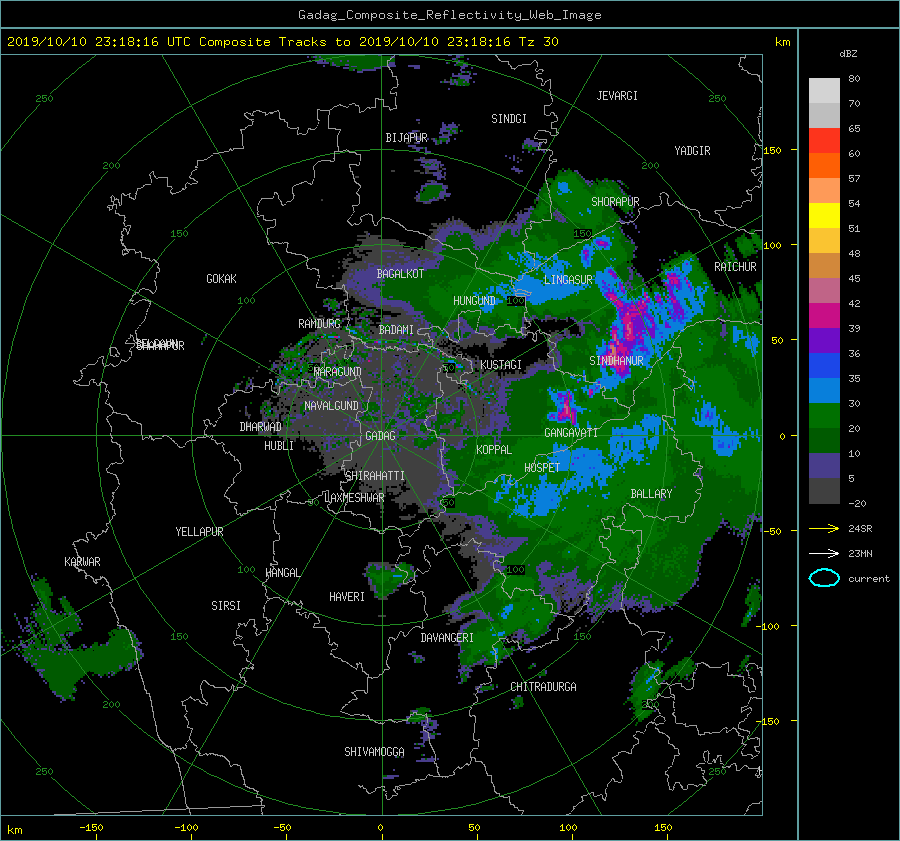This screenshot has height=841, width=900.
Task: Click the SHORAPUR city label
Action: (x=615, y=202)
